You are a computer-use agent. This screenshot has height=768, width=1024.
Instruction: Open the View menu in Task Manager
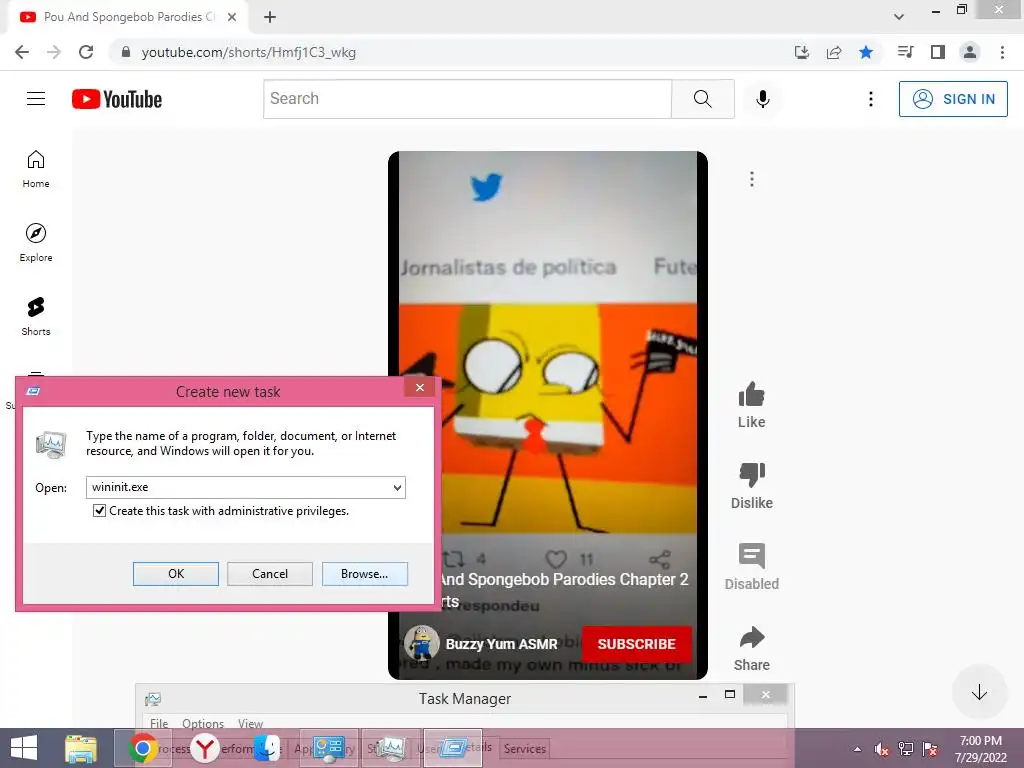(x=250, y=723)
